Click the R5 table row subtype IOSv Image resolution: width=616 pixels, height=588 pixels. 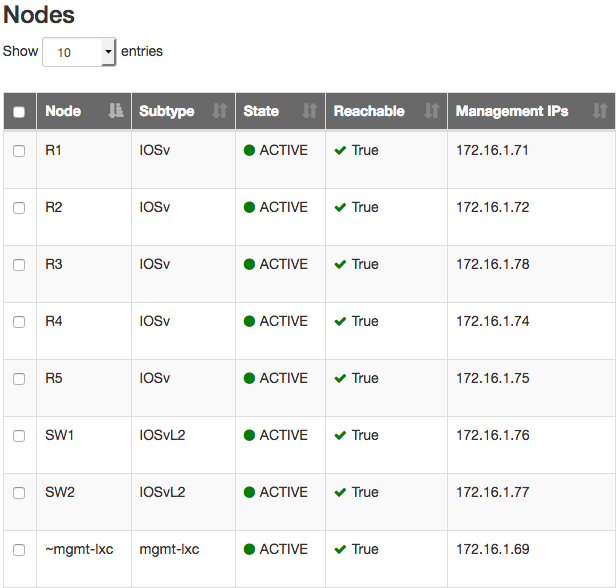[x=155, y=378]
